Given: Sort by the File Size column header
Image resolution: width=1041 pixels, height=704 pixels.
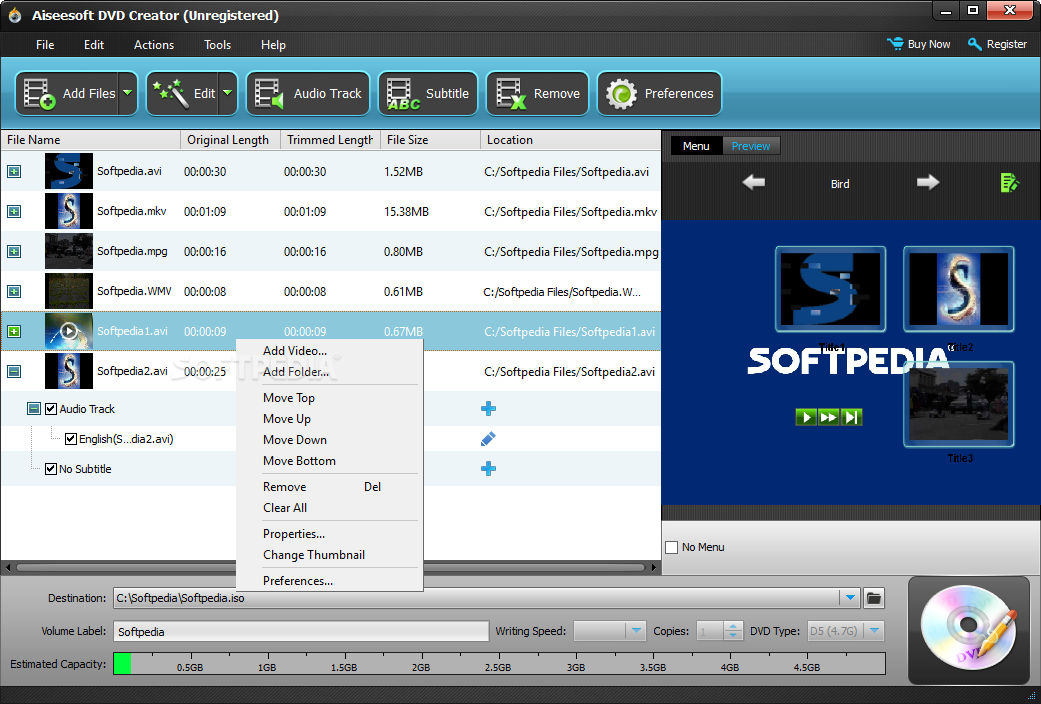Looking at the screenshot, I should 430,139.
